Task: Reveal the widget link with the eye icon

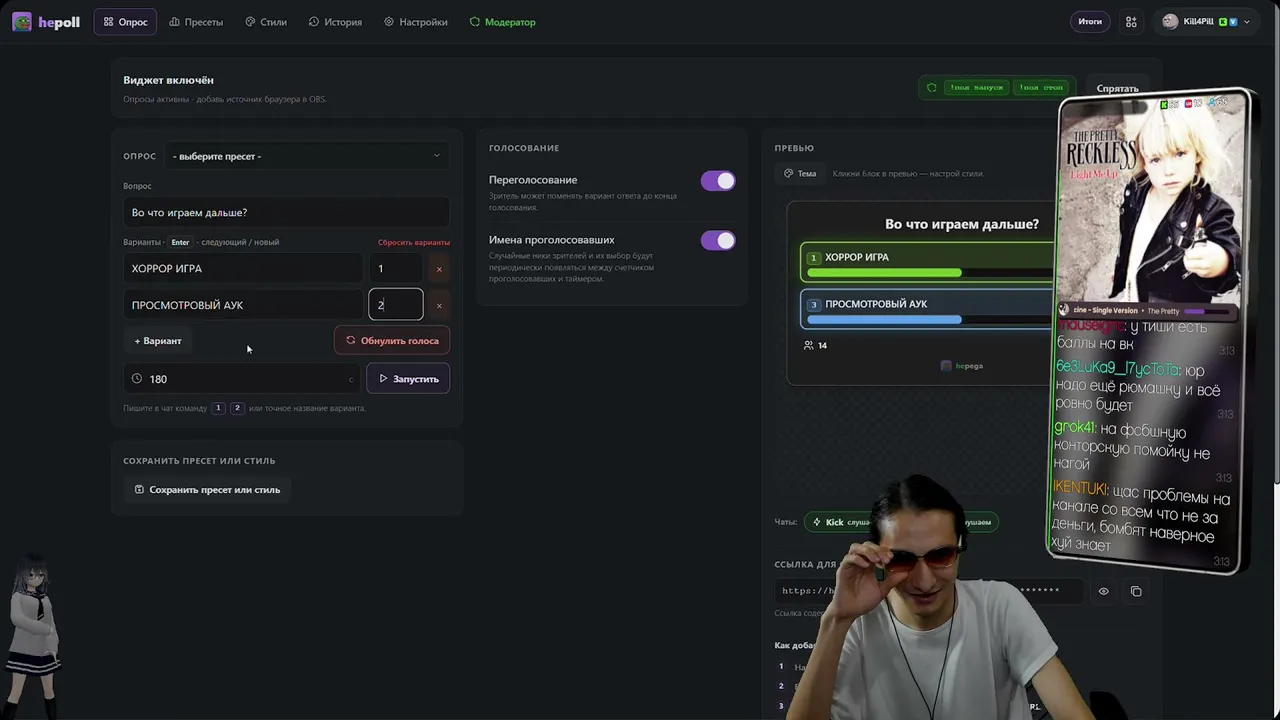Action: pyautogui.click(x=1103, y=592)
